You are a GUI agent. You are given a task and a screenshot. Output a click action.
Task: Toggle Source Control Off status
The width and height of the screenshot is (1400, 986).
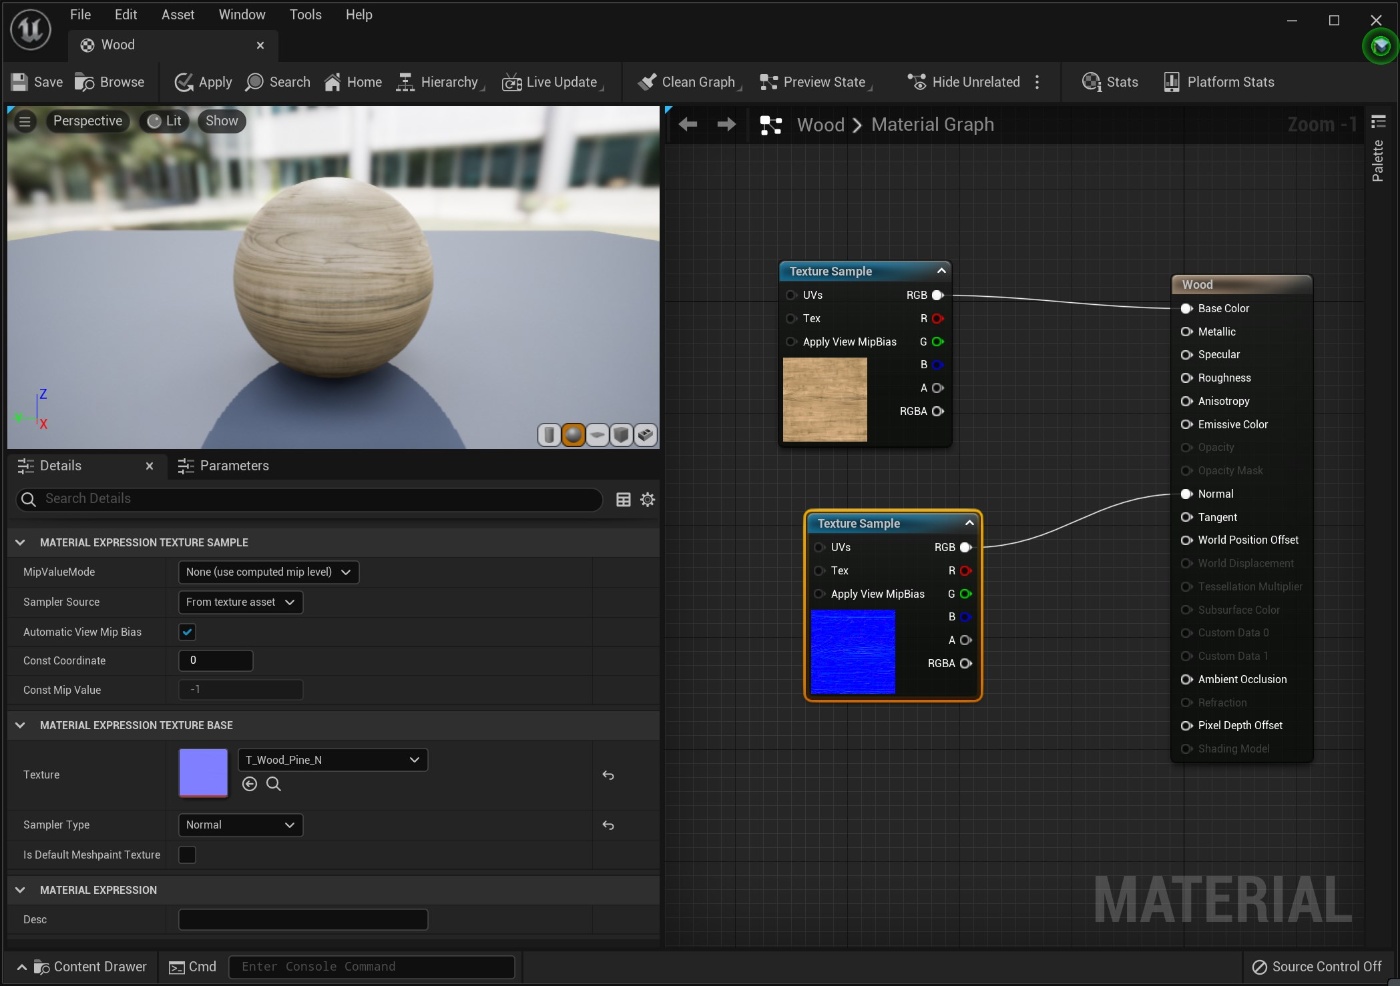(x=1318, y=966)
